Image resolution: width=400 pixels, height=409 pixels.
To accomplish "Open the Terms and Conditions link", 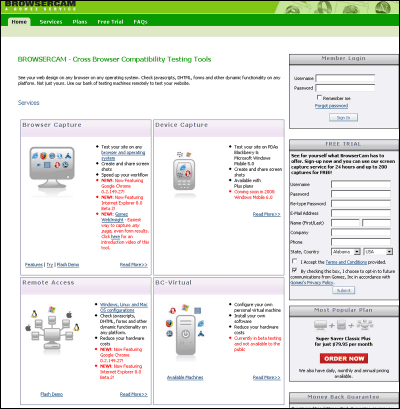I will [x=346, y=262].
